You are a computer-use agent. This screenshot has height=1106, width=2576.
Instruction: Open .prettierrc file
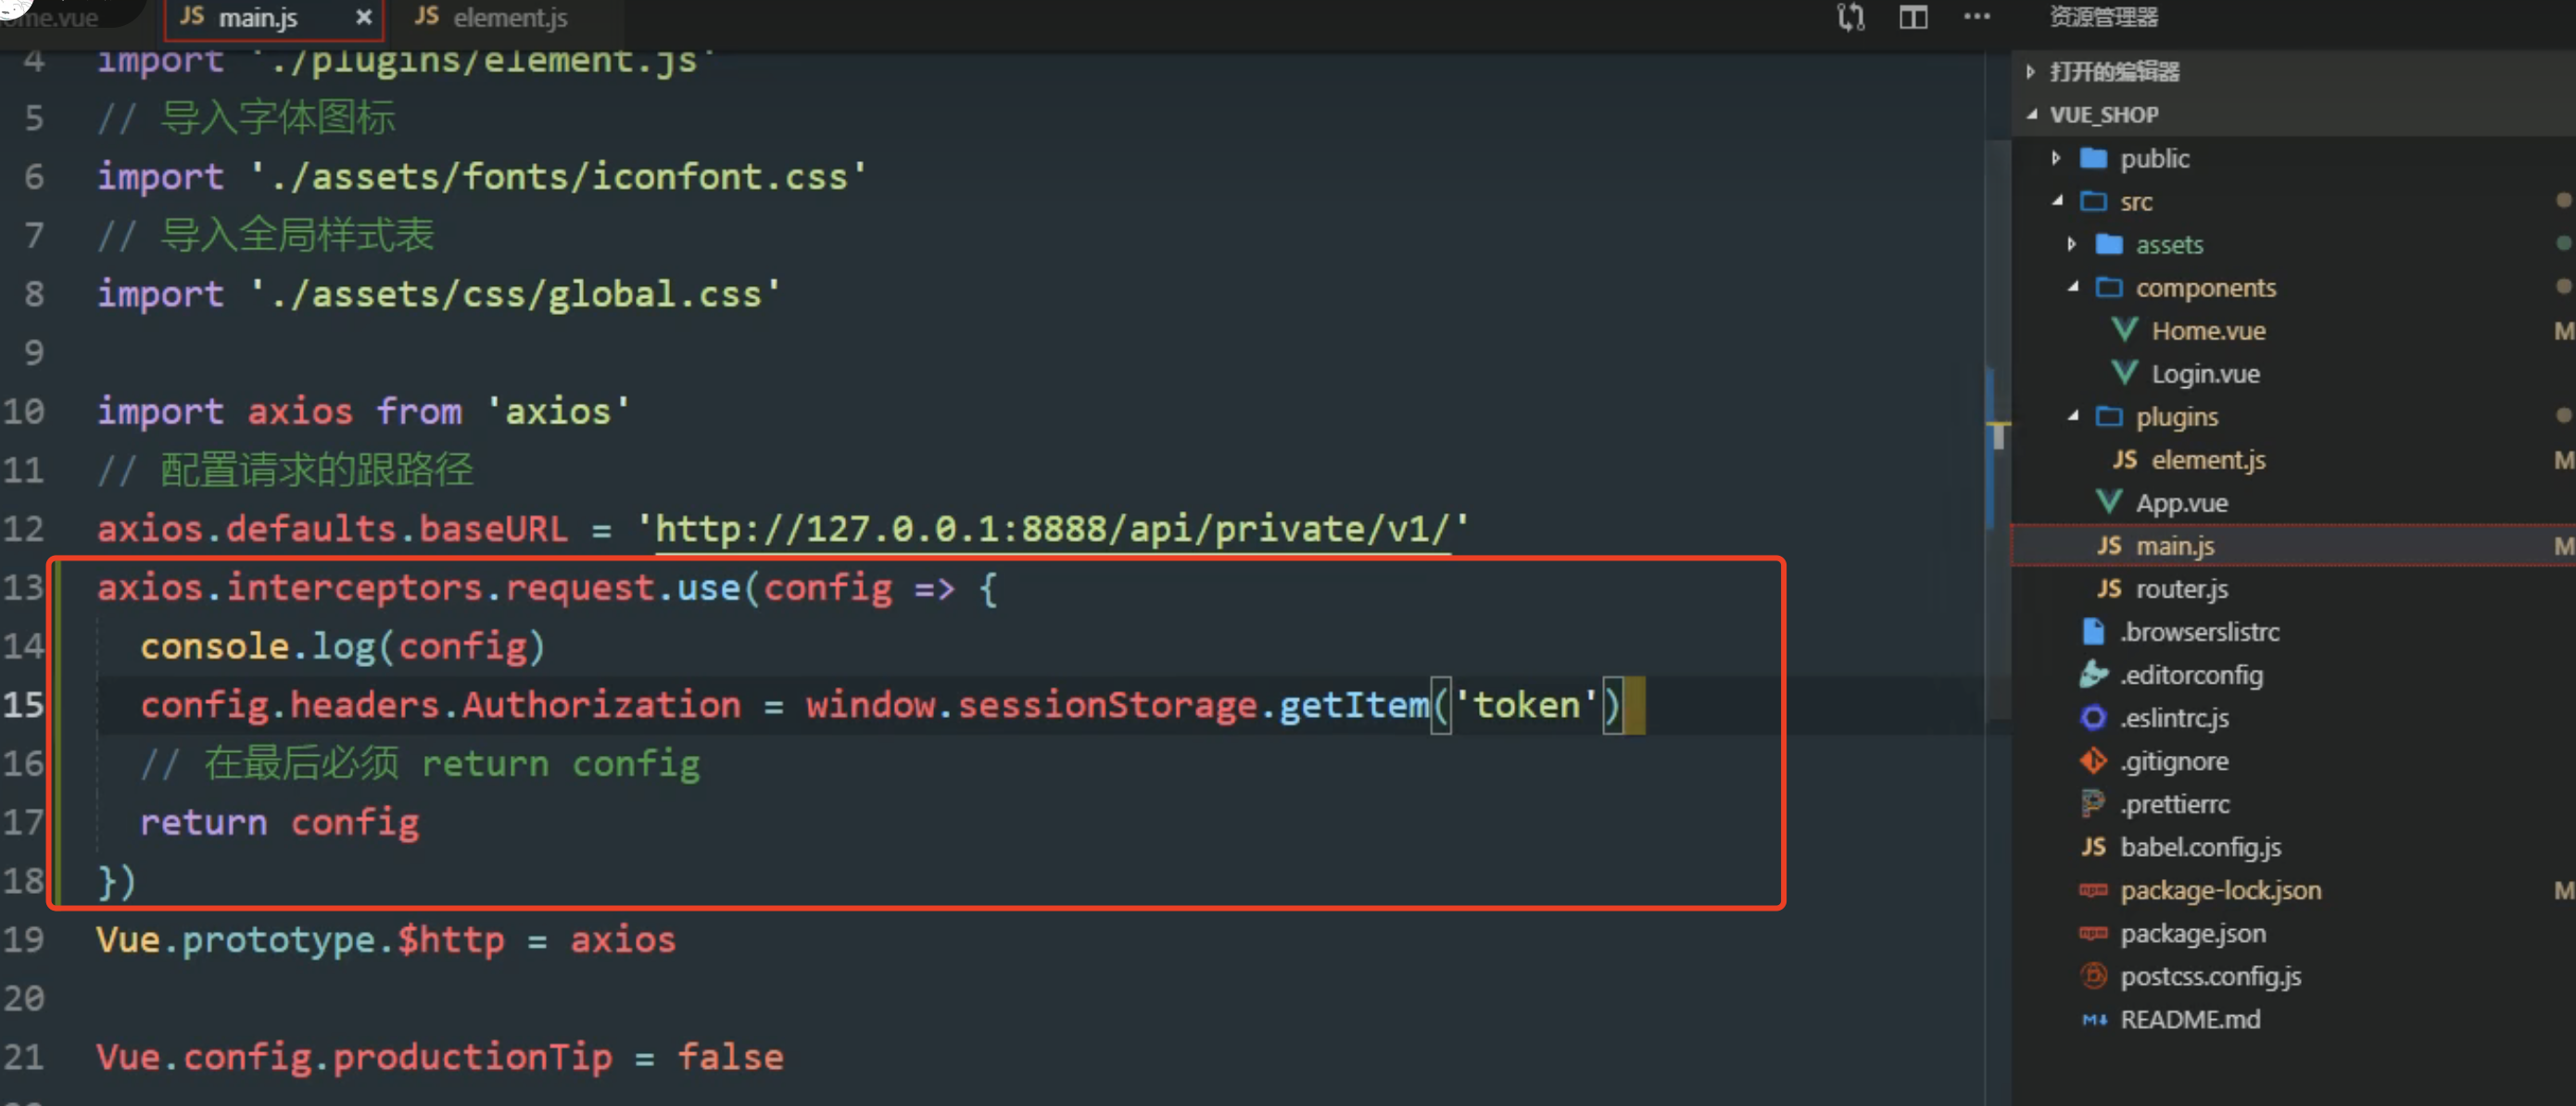2175,803
